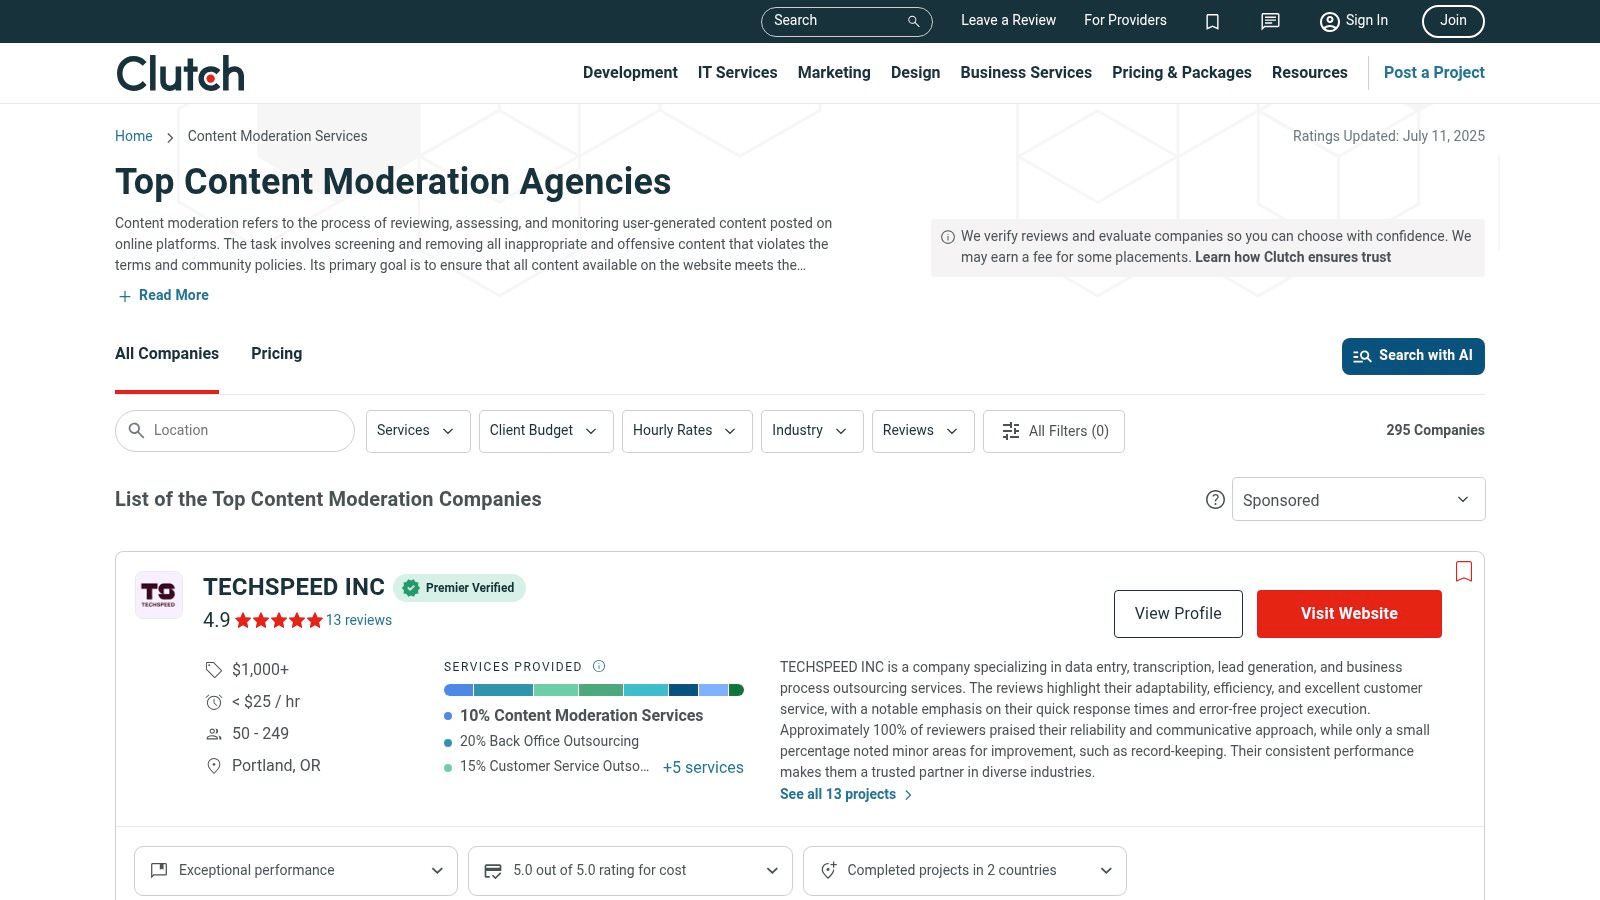This screenshot has height=900, width=1600.
Task: Click the five-star rating for TECHSPEED
Action: coord(279,620)
